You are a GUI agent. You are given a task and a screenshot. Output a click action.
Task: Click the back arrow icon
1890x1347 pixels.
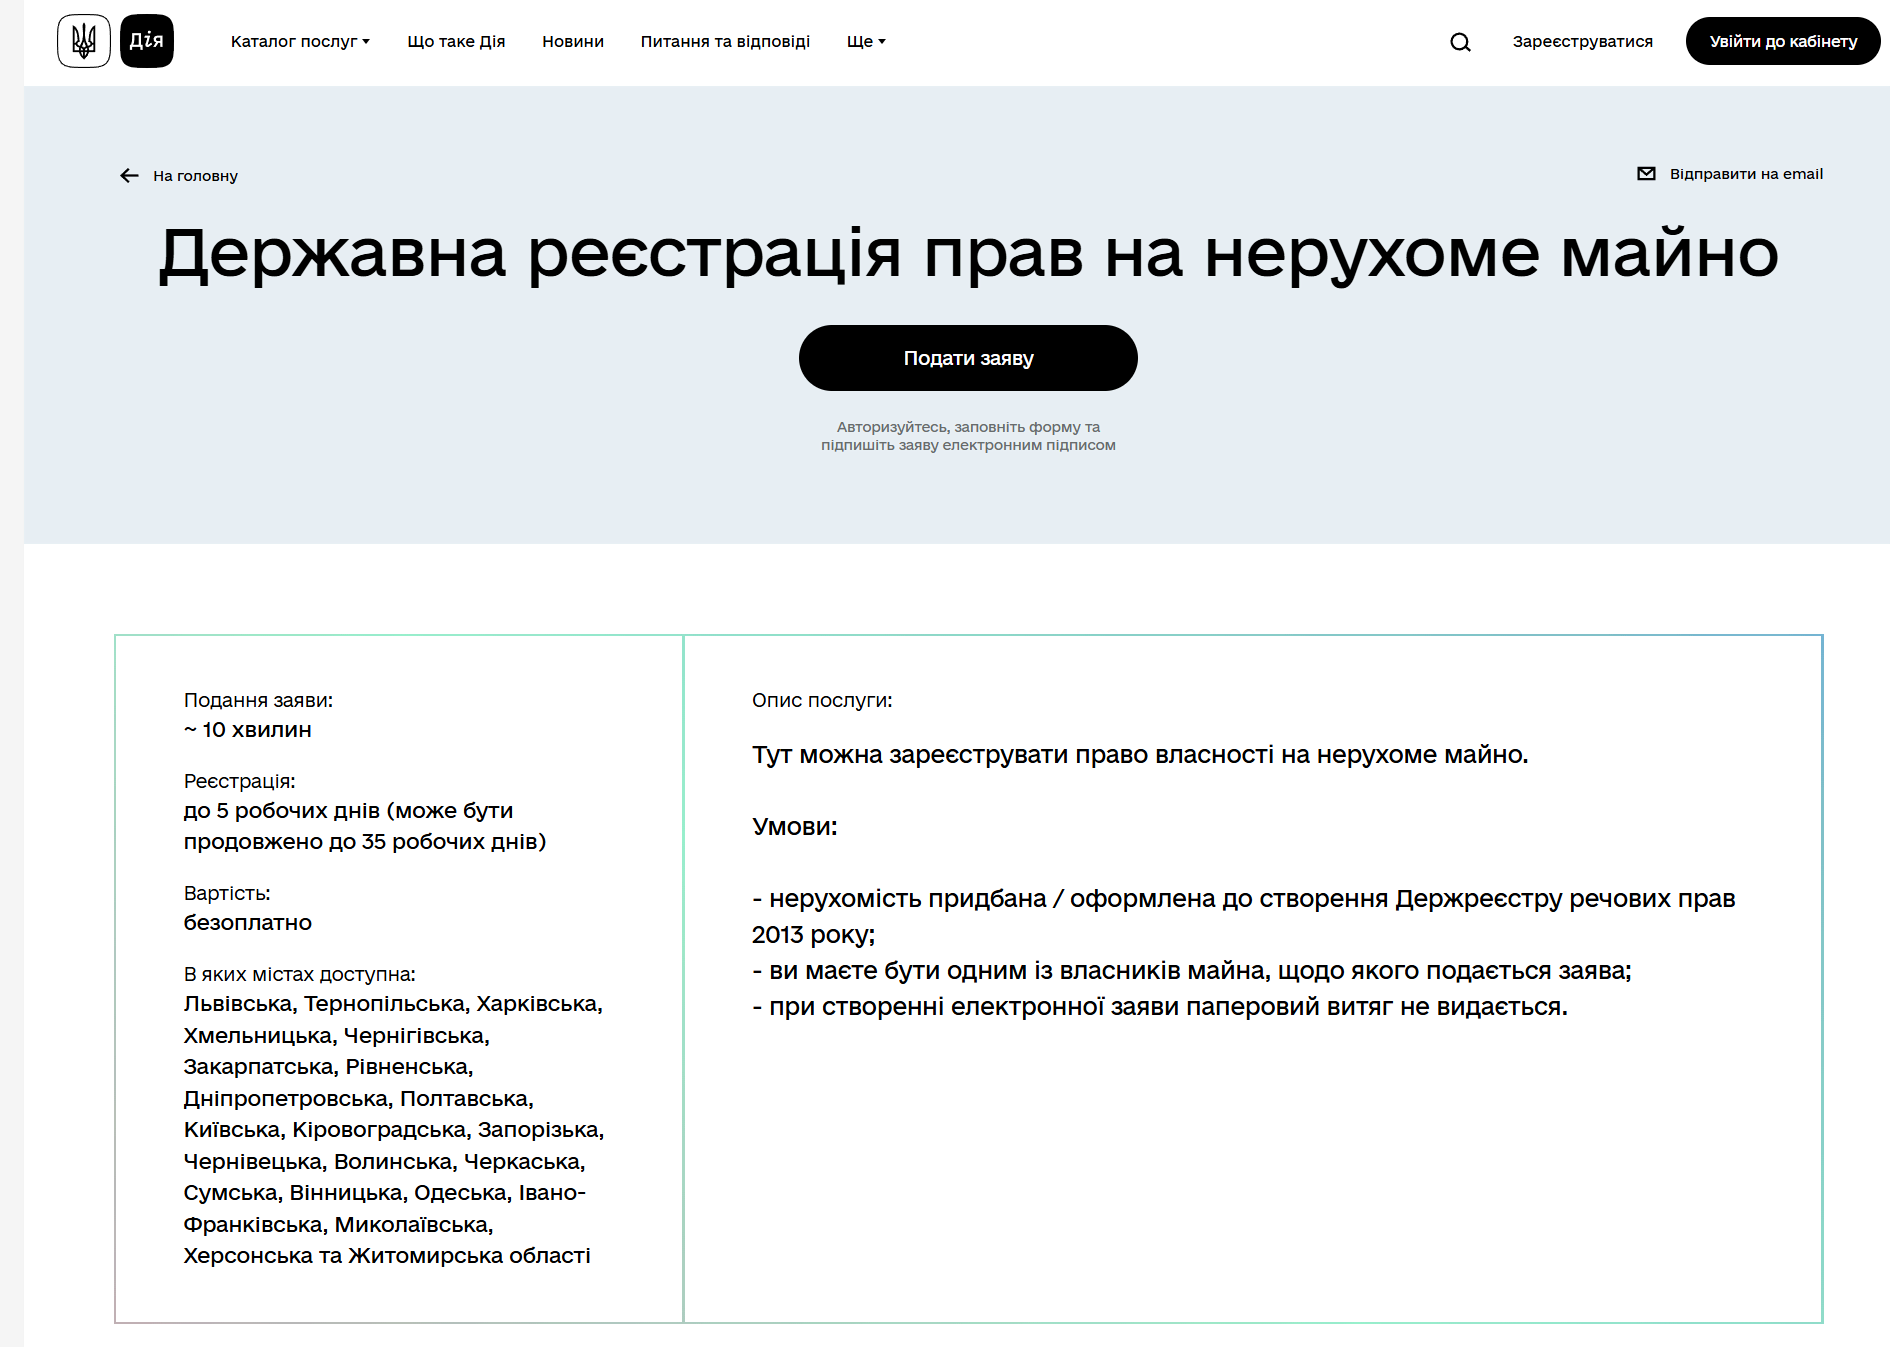click(129, 176)
